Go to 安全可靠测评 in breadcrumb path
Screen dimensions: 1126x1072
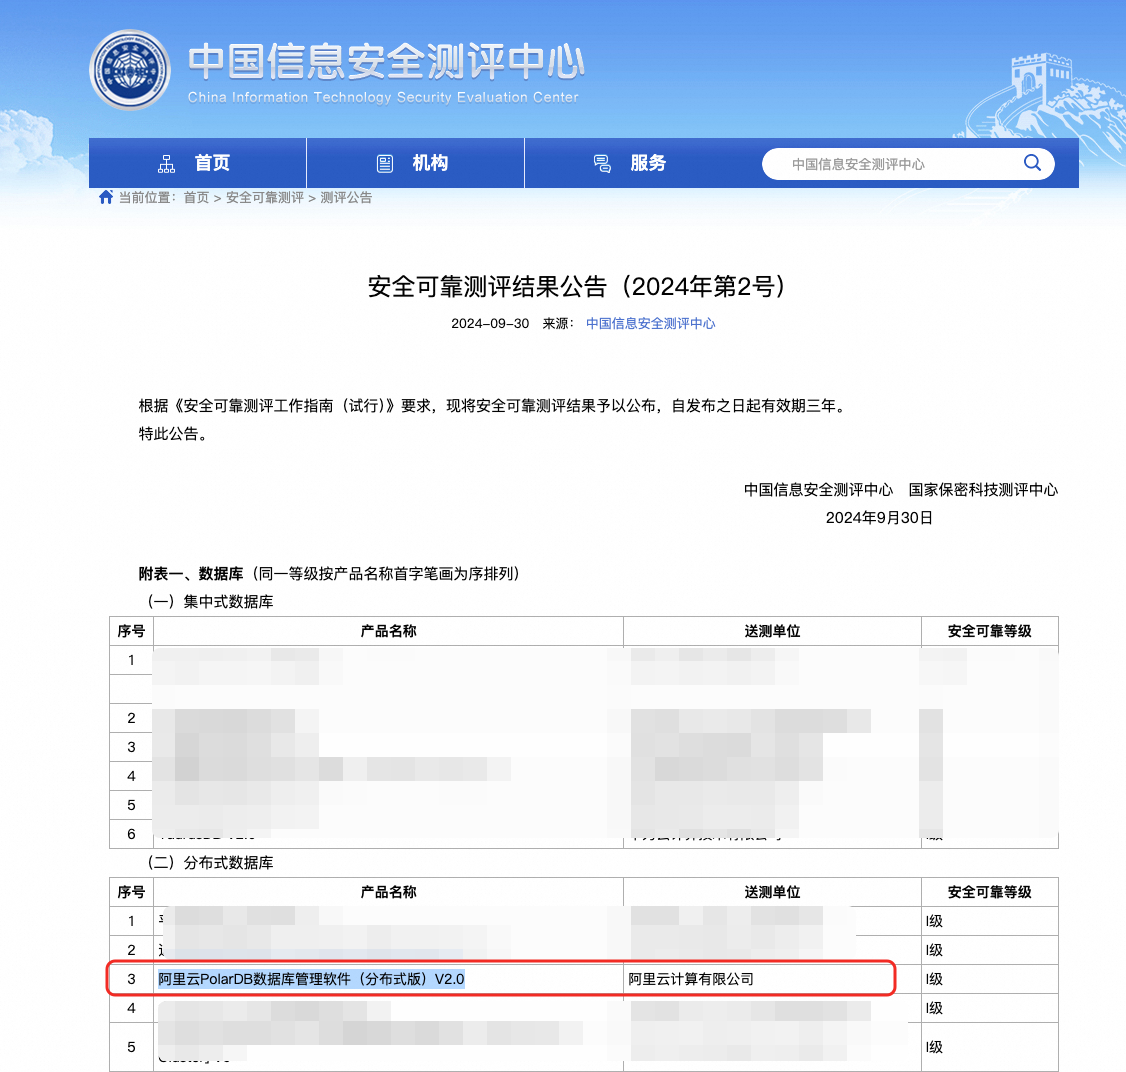pos(265,197)
